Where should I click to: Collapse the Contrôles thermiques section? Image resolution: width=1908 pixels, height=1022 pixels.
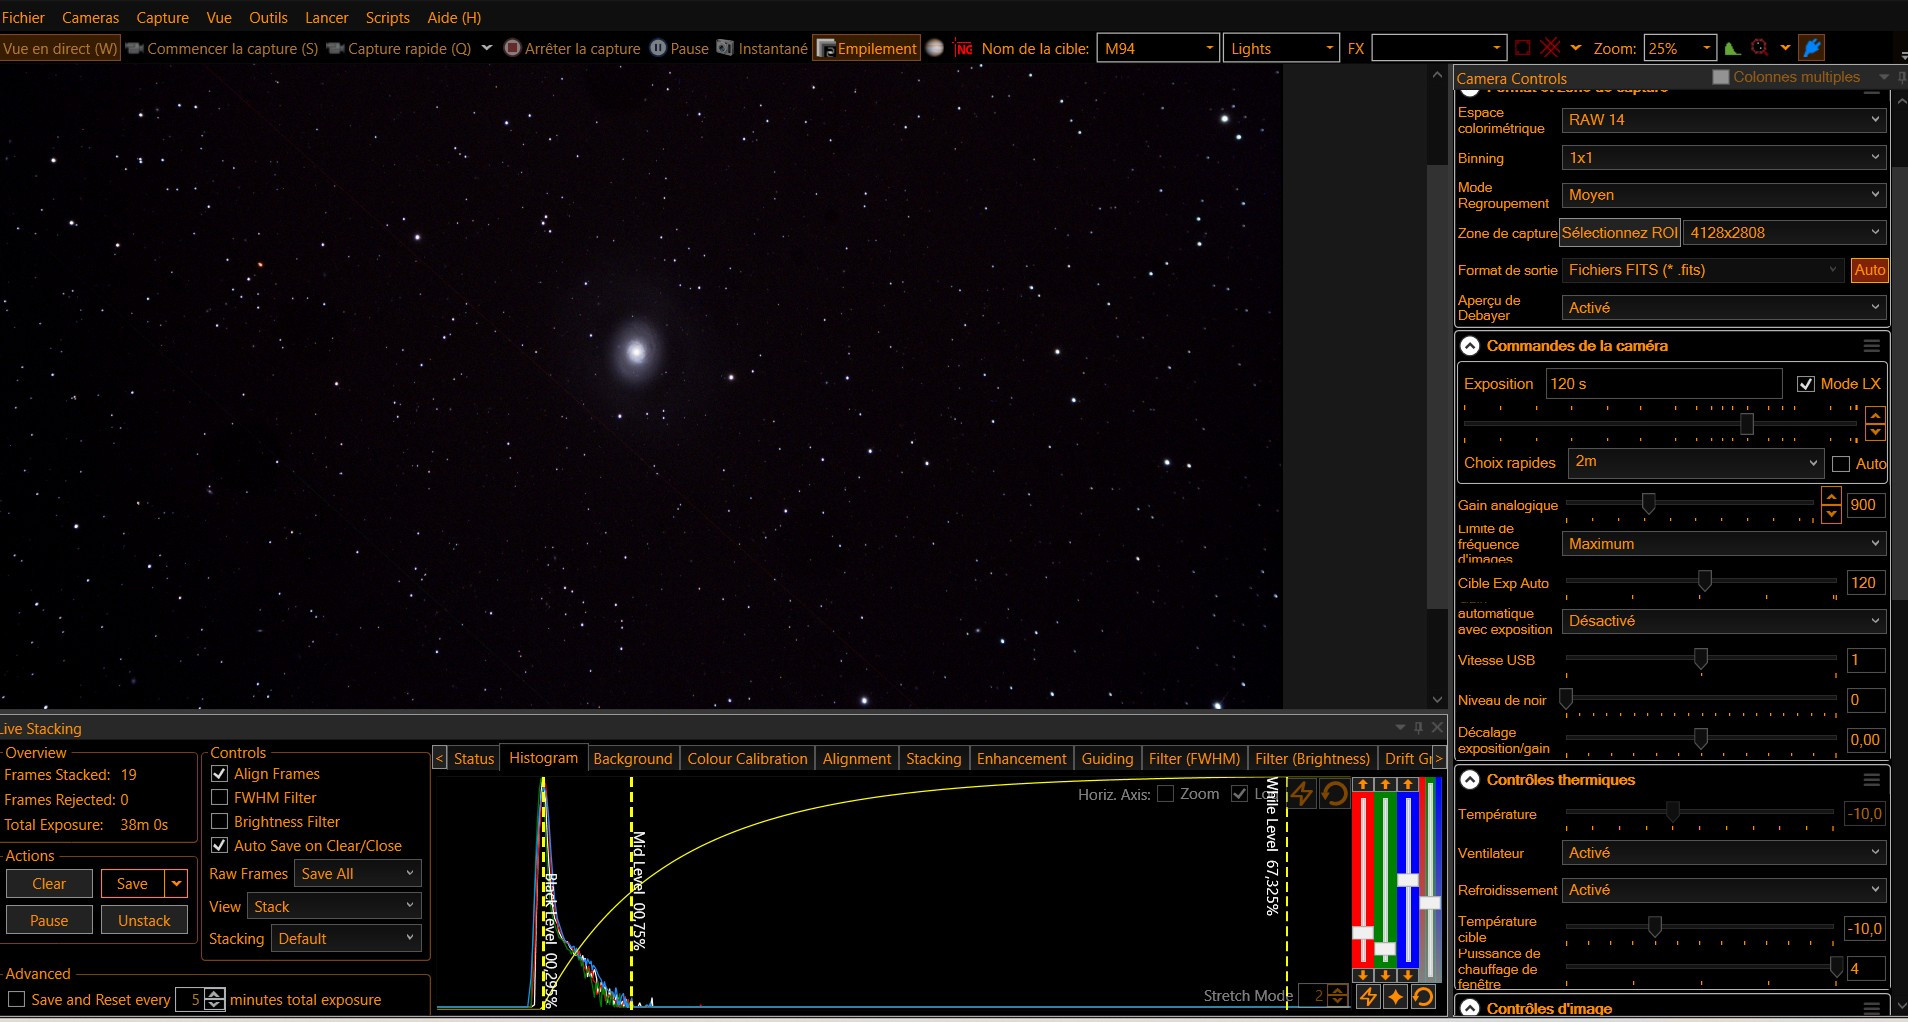pos(1470,780)
